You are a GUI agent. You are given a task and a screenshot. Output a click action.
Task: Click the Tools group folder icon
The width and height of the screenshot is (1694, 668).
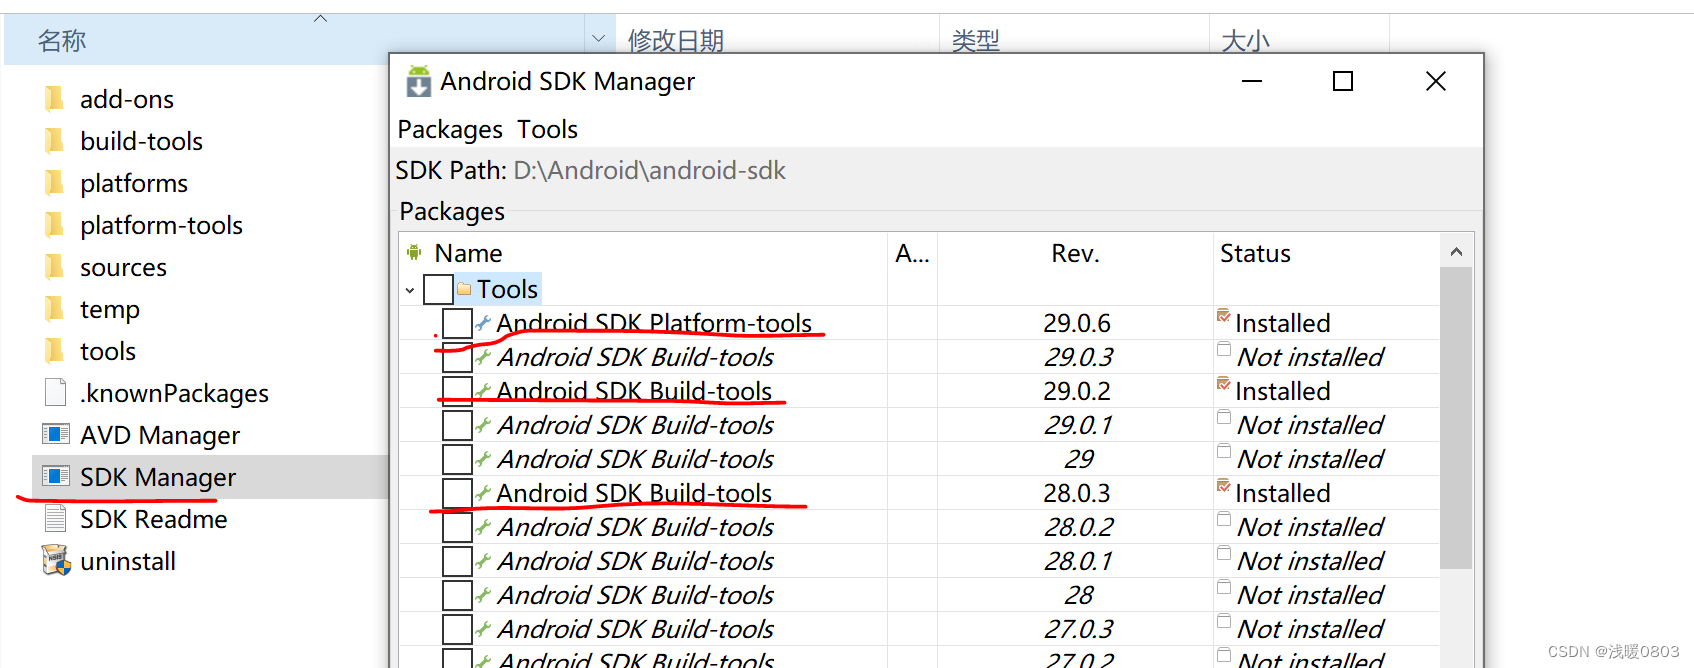(464, 289)
